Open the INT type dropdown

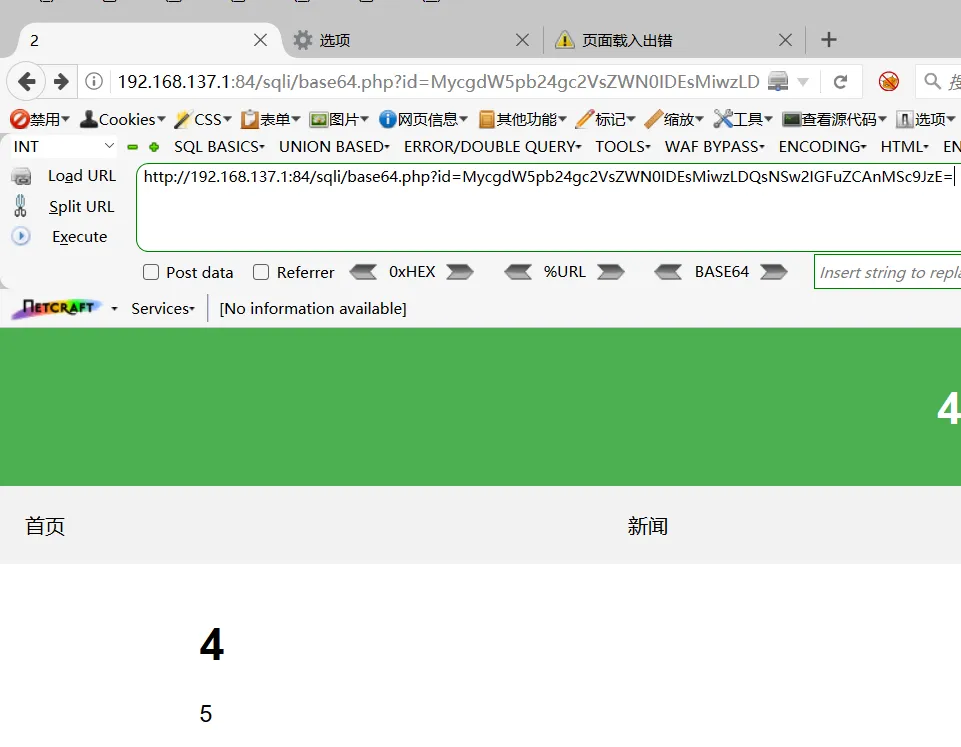[64, 147]
